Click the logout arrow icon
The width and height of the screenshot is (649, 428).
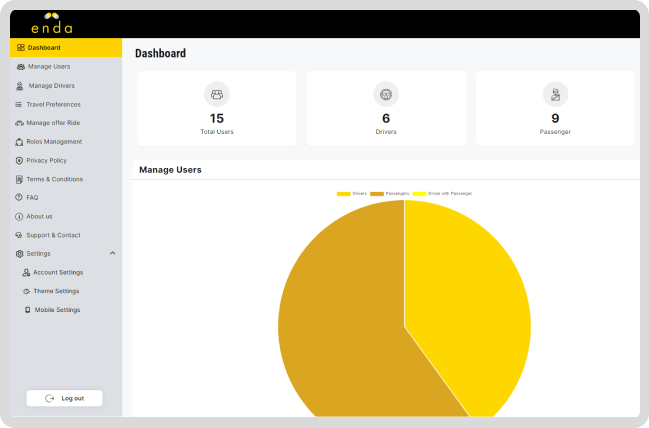pyautogui.click(x=50, y=398)
